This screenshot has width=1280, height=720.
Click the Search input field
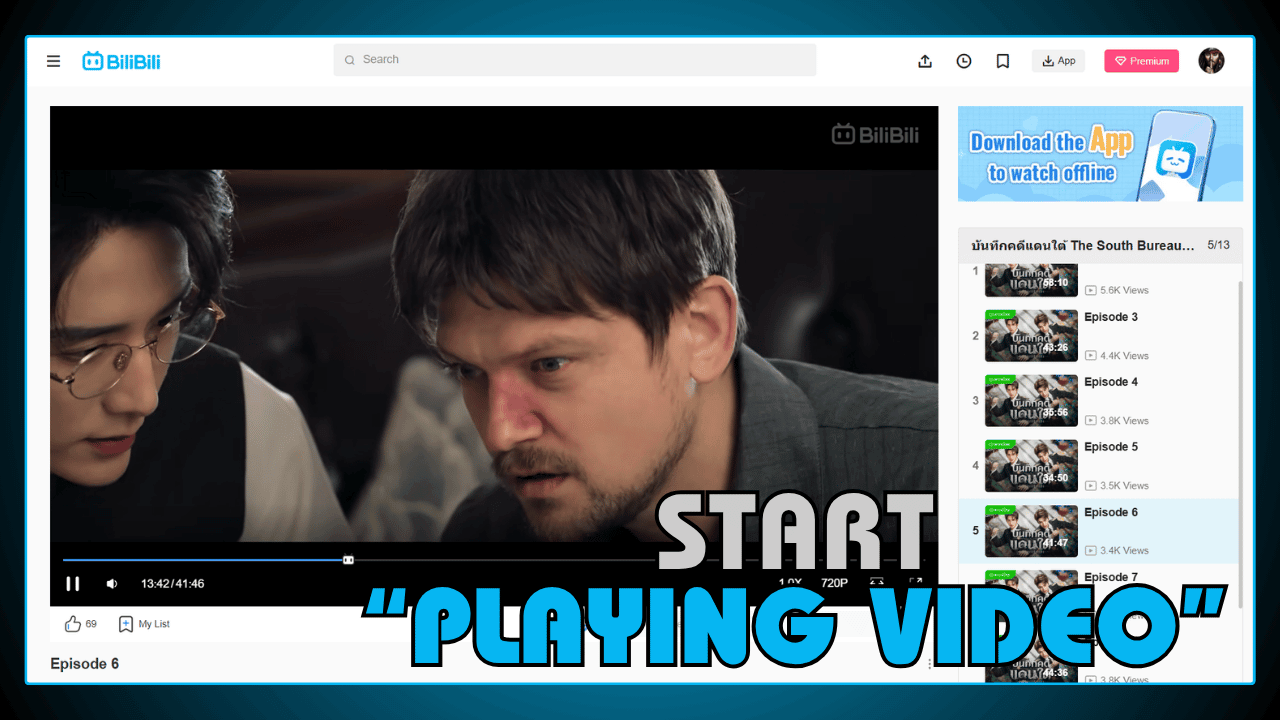(x=575, y=60)
